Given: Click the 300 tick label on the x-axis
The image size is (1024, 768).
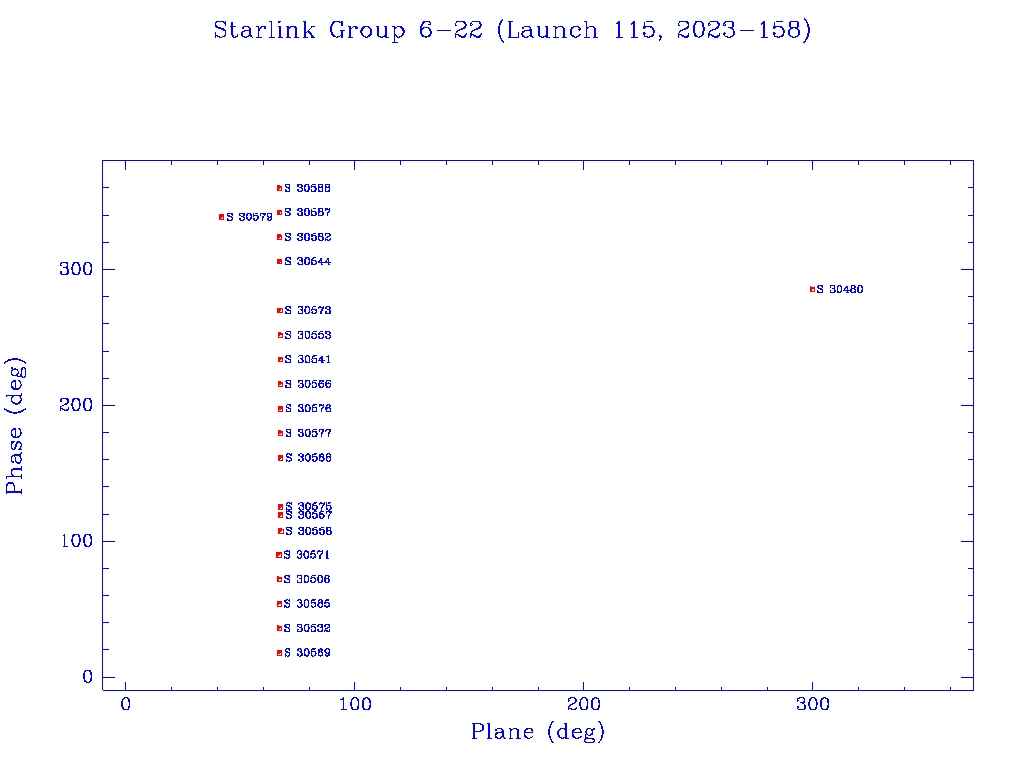Looking at the screenshot, I should pos(813,705).
